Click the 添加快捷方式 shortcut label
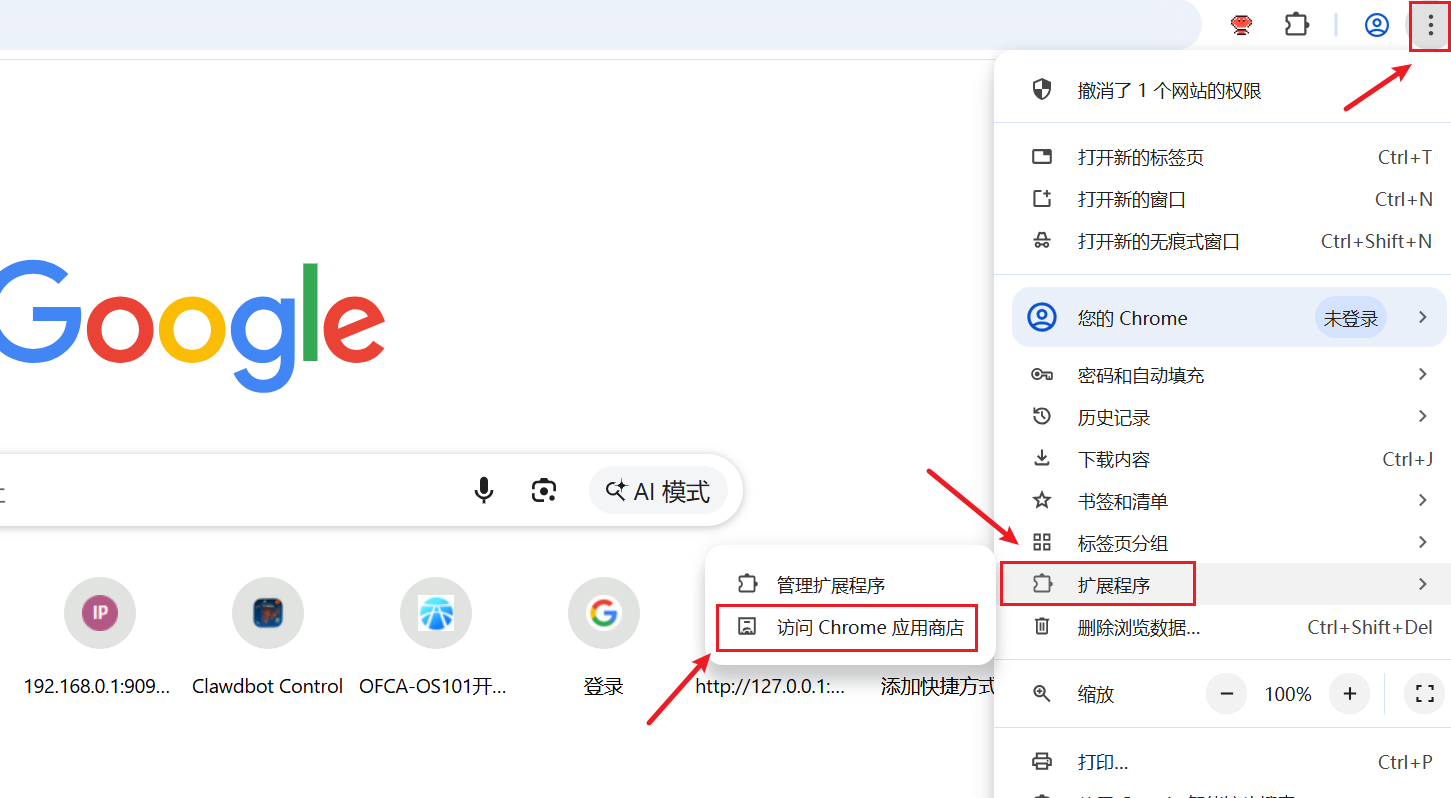1451x798 pixels. pos(937,687)
